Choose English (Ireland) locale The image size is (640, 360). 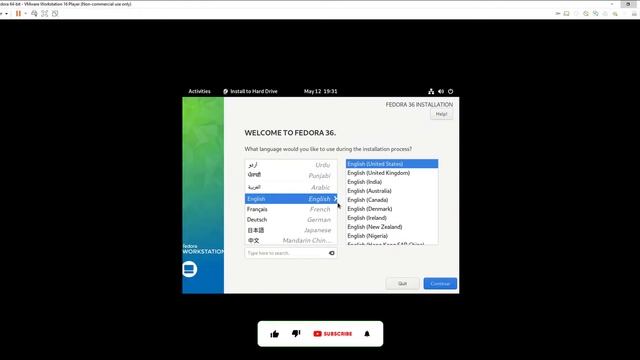(x=392, y=218)
